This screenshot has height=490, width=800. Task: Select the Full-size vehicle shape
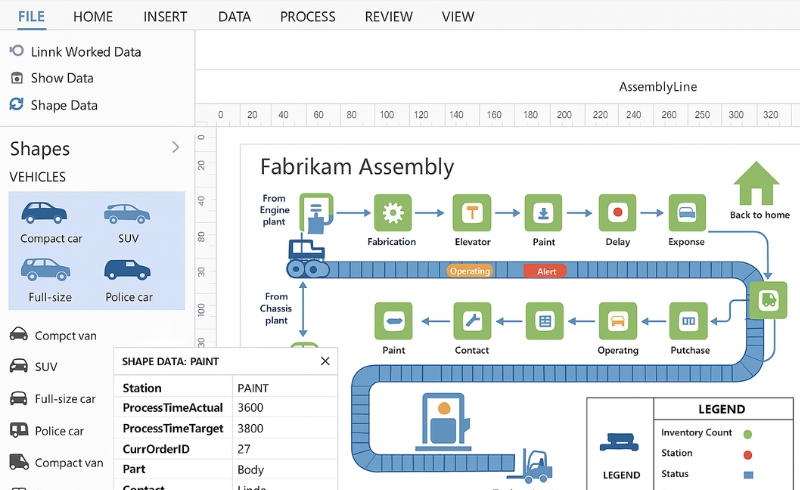[x=49, y=280]
